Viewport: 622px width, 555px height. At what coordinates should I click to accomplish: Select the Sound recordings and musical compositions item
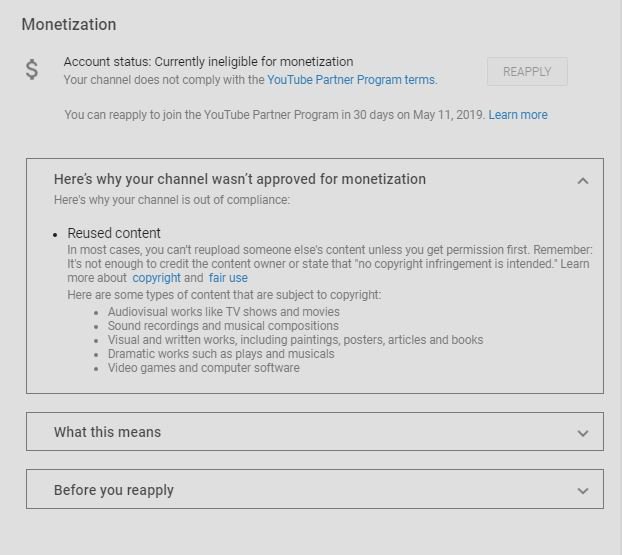(223, 326)
